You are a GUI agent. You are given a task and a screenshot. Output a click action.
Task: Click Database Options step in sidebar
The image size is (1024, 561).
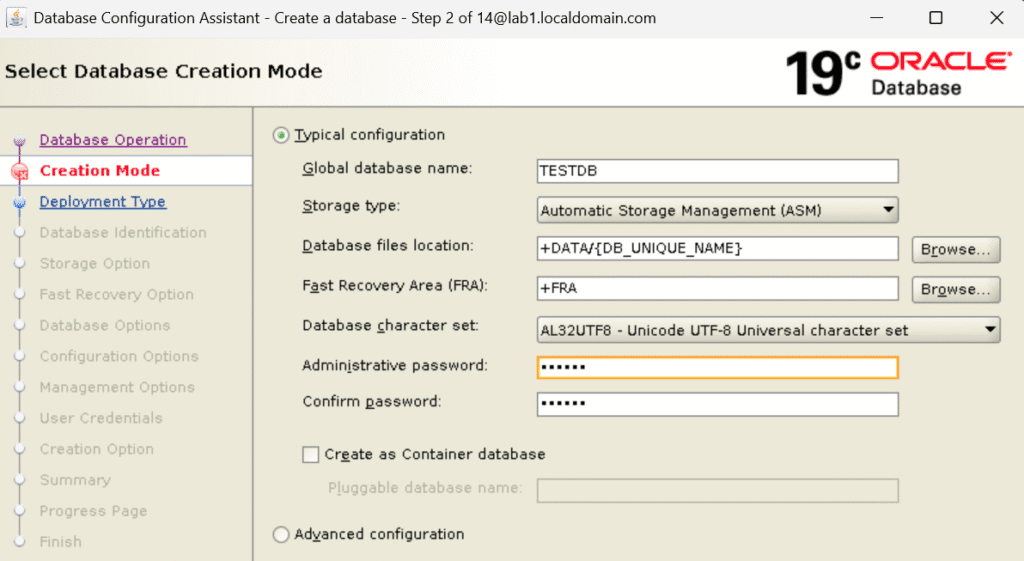[104, 325]
